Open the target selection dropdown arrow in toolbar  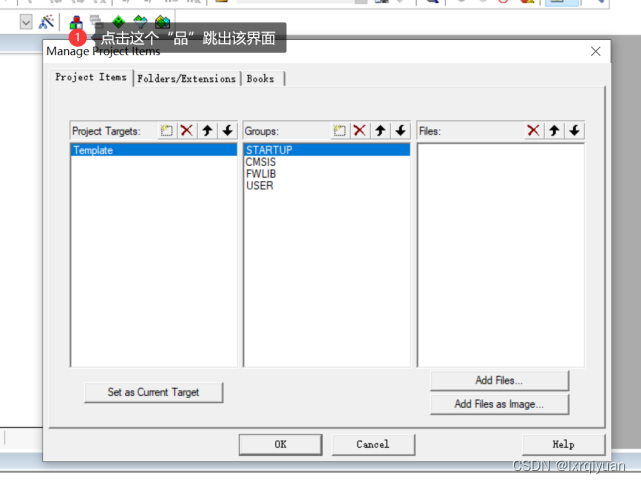[26, 22]
